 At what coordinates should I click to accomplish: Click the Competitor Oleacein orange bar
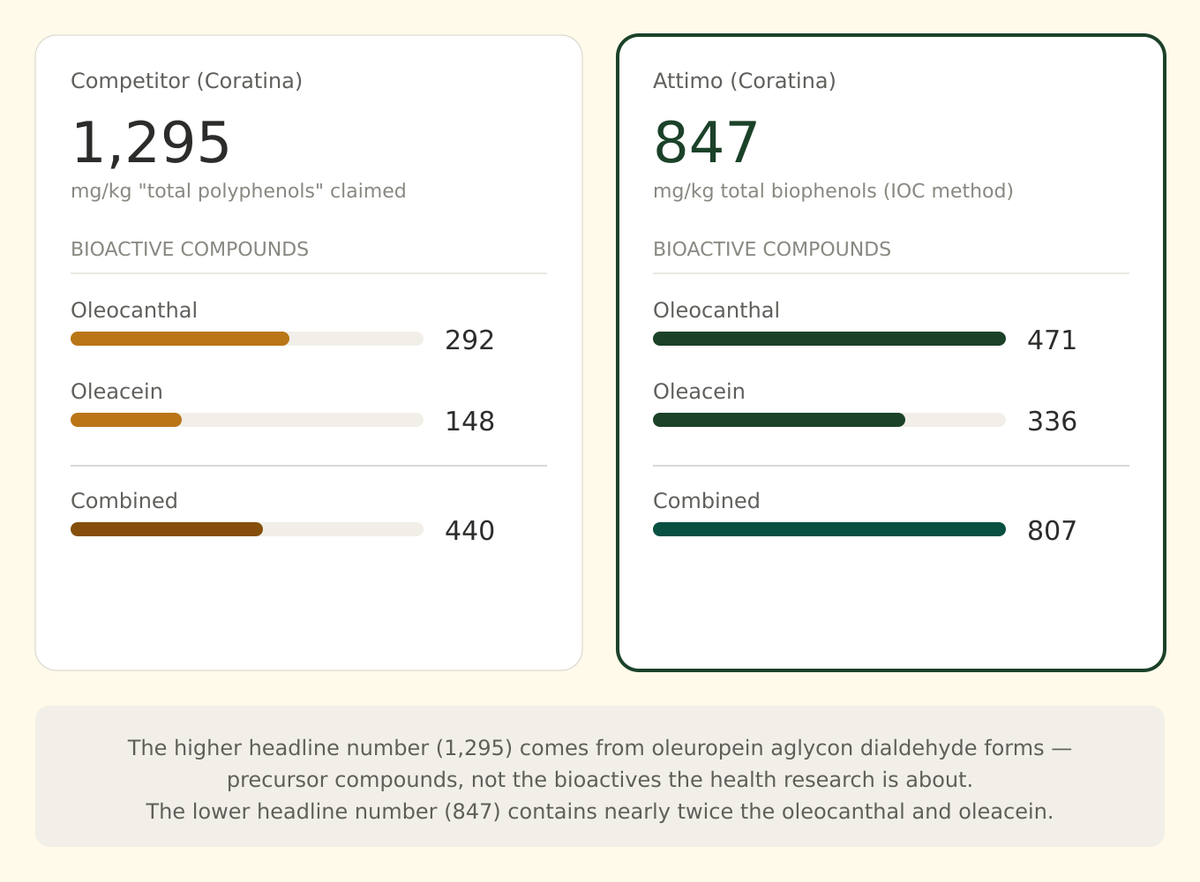pyautogui.click(x=126, y=420)
